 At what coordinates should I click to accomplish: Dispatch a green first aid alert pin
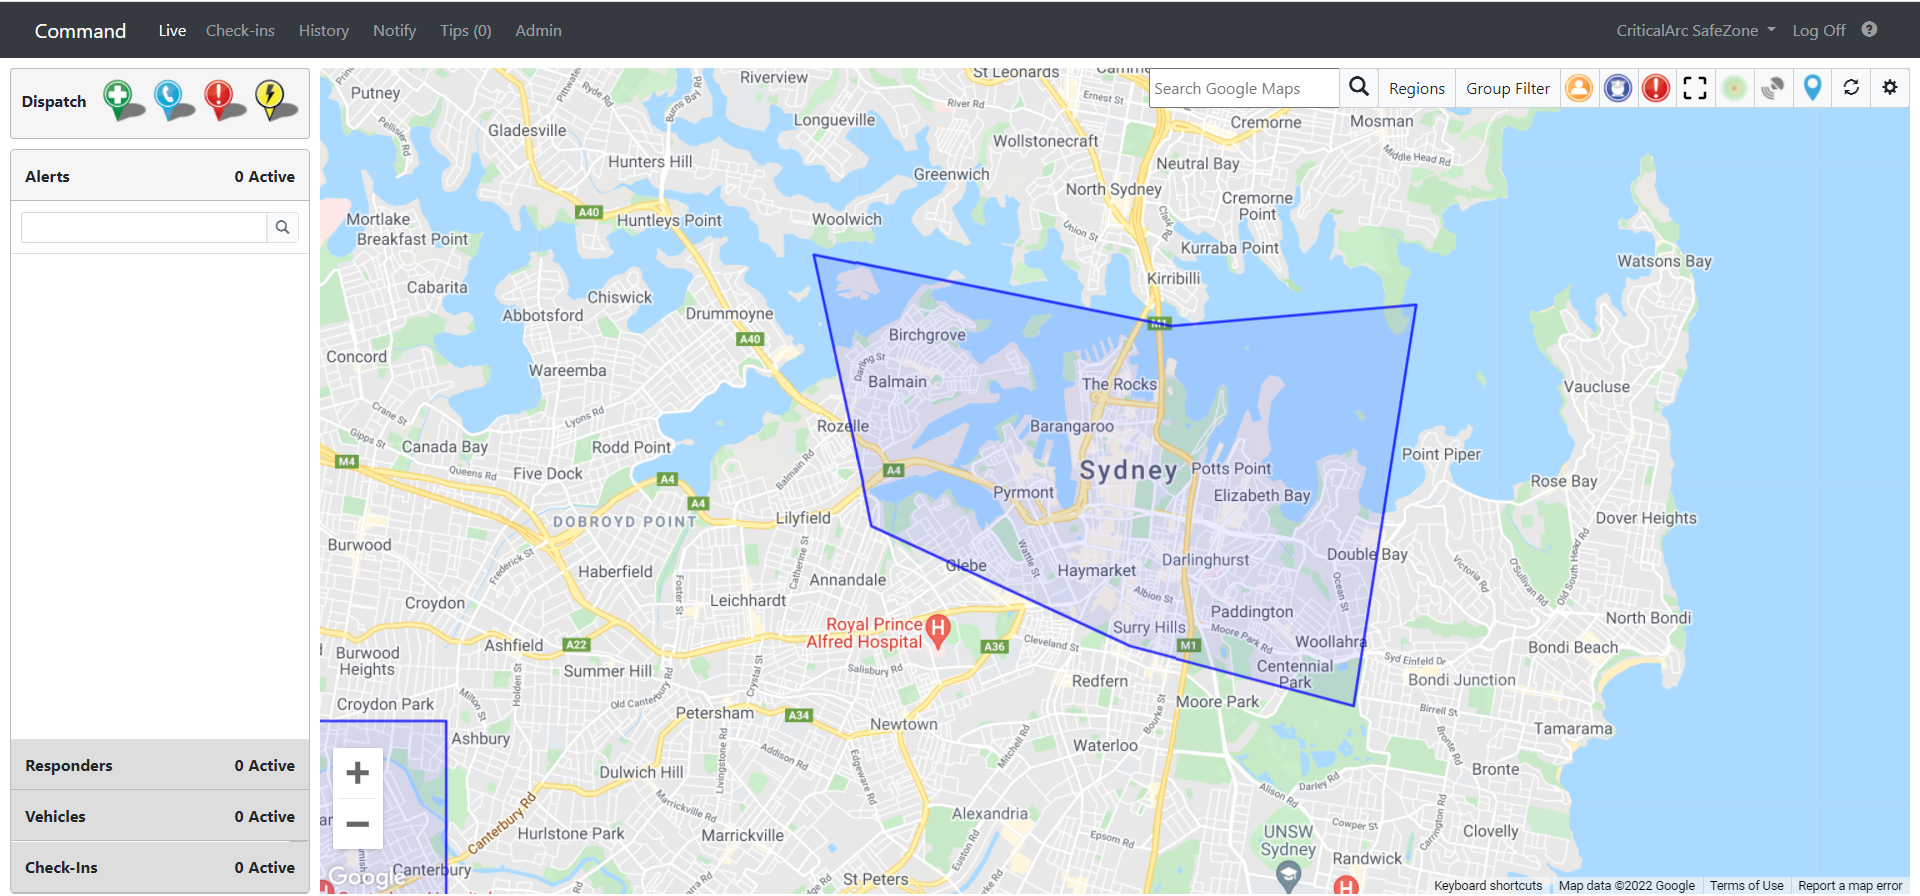121,100
